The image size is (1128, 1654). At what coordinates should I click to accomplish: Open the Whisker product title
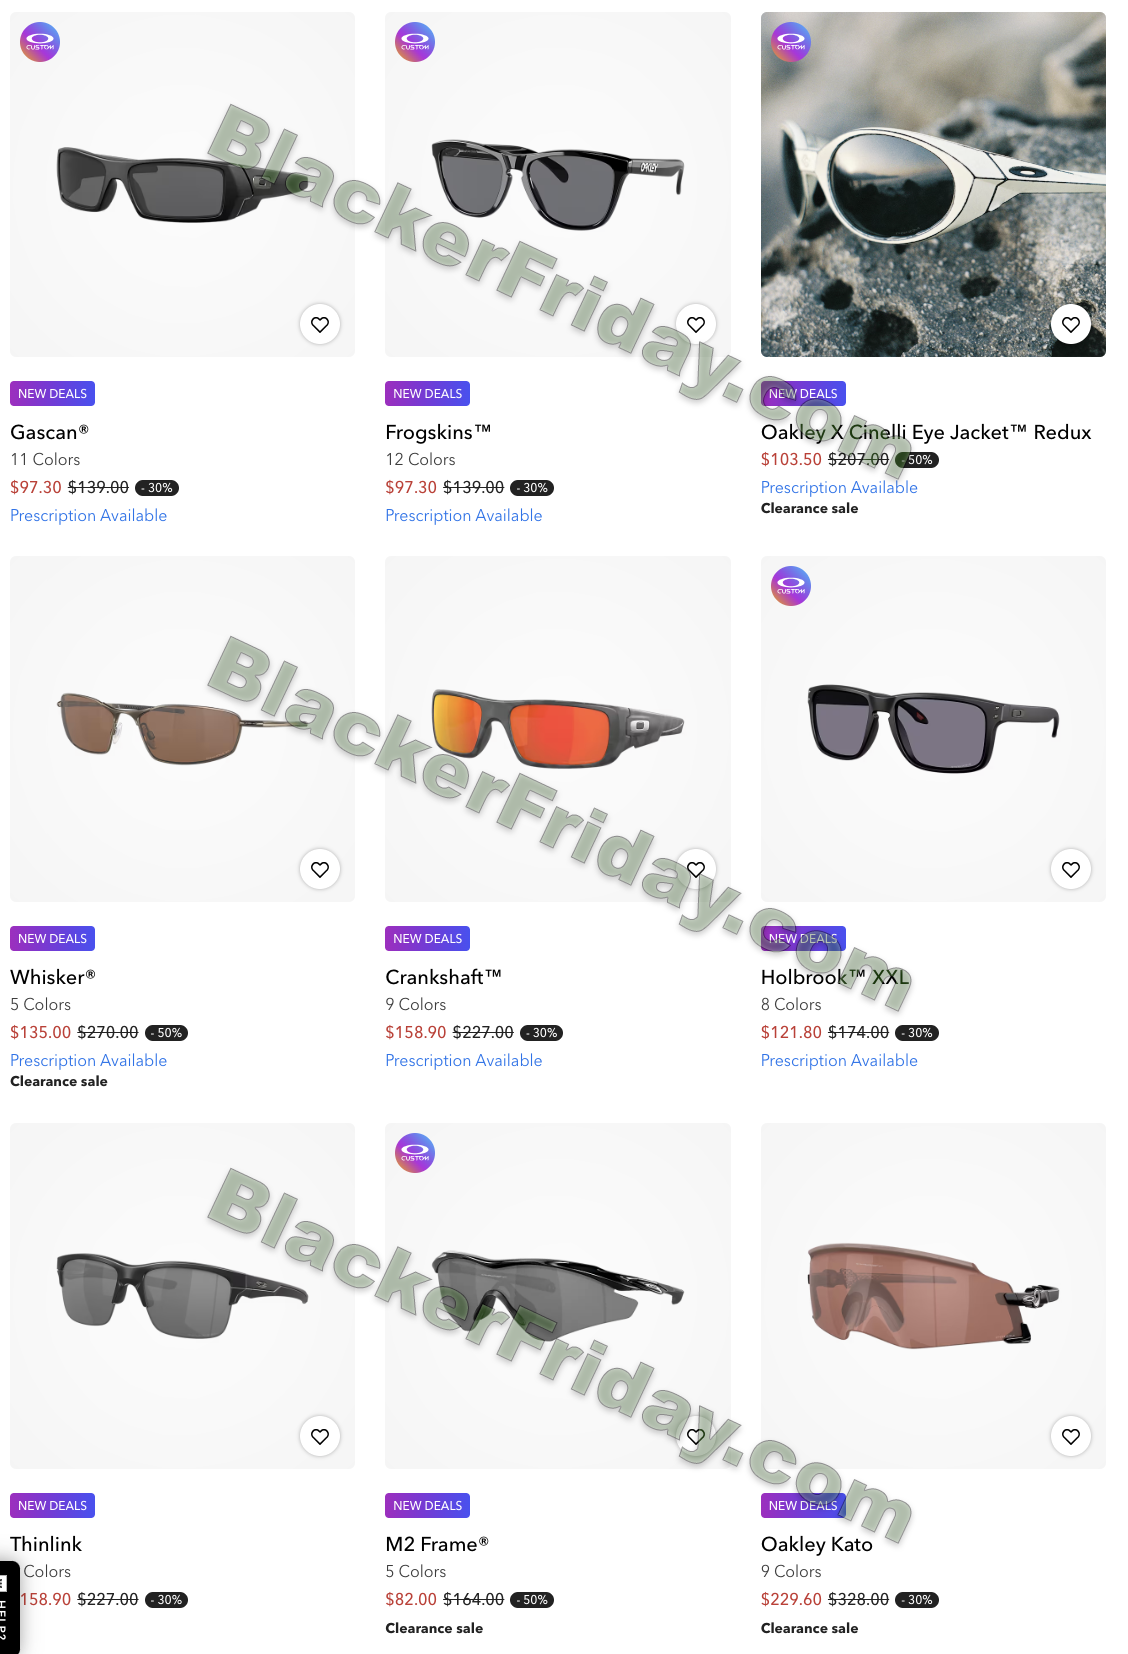[53, 977]
